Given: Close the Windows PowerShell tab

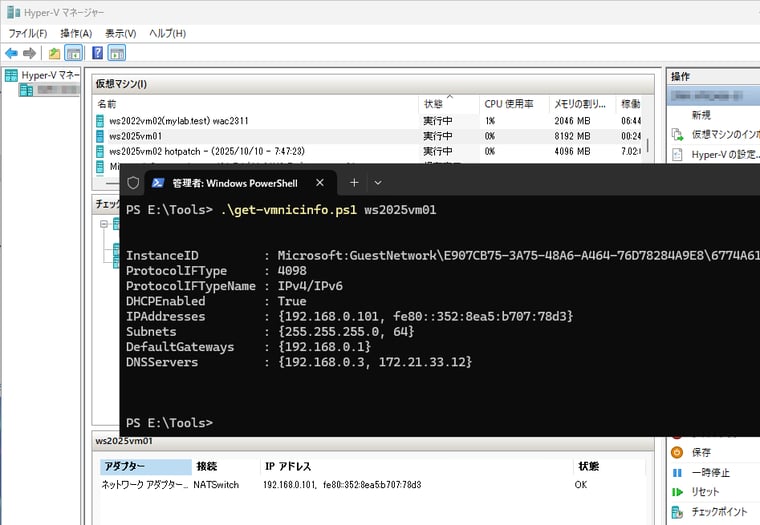Looking at the screenshot, I should tap(320, 183).
